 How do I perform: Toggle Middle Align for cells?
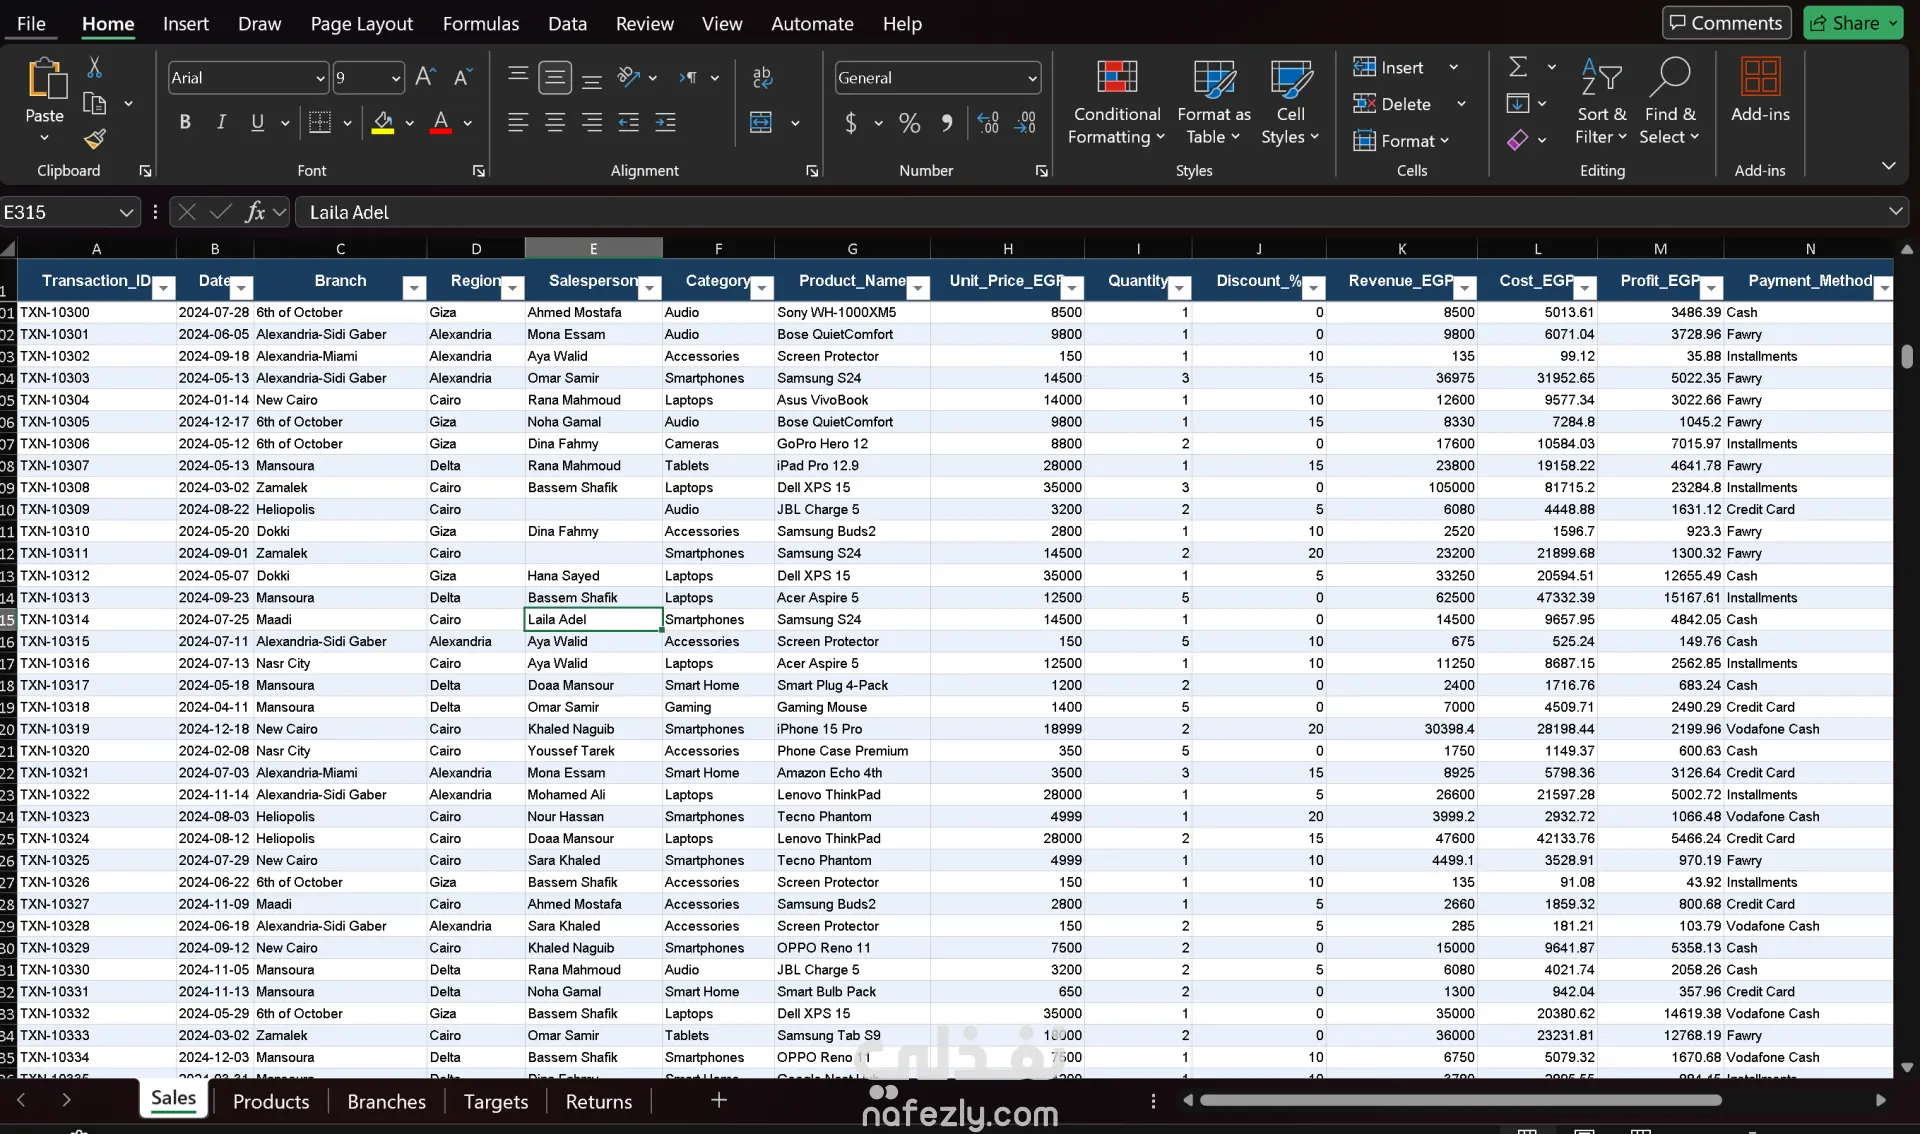pyautogui.click(x=555, y=77)
